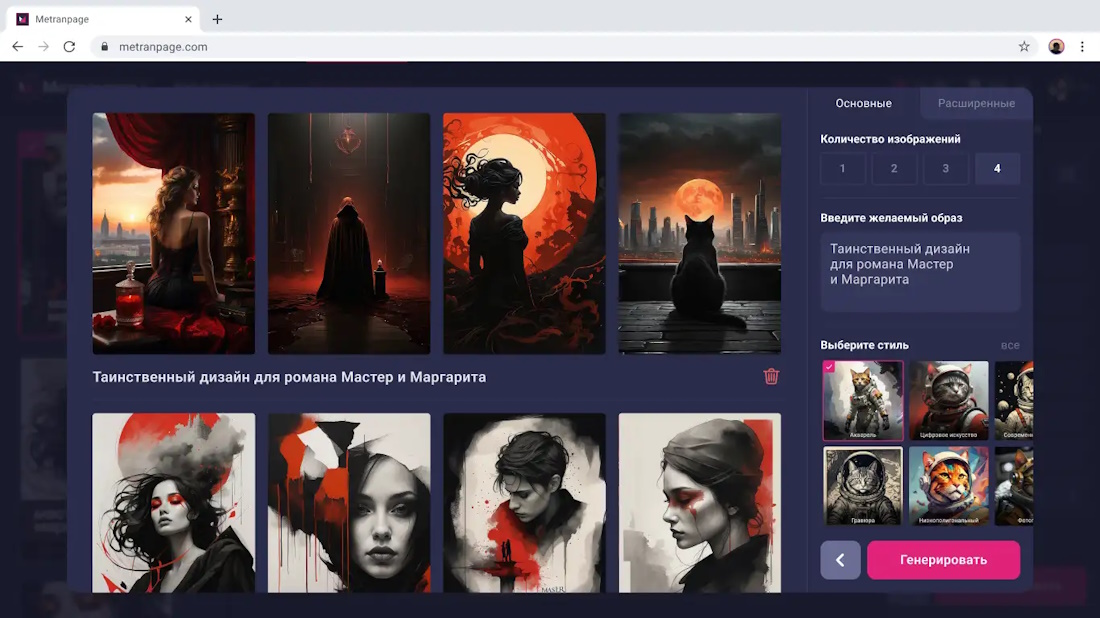Switch to the Расширенные tab
Image resolution: width=1100 pixels, height=618 pixels.
(x=975, y=104)
